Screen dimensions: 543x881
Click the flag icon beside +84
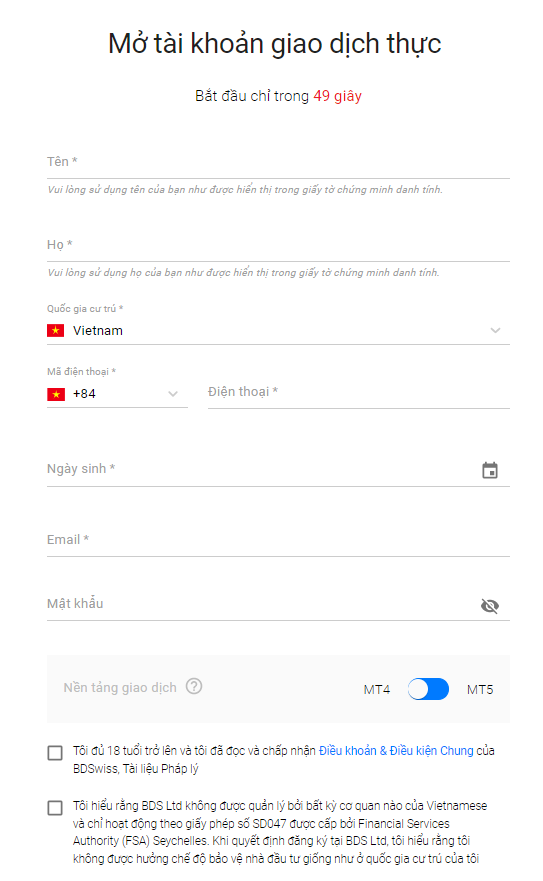point(56,394)
